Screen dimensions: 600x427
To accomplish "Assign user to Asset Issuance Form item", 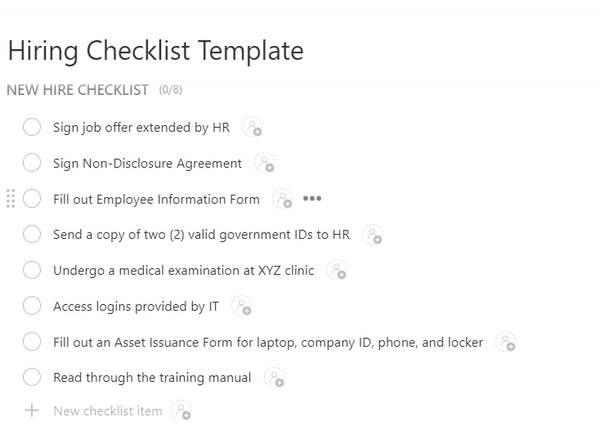I will pyautogui.click(x=506, y=343).
